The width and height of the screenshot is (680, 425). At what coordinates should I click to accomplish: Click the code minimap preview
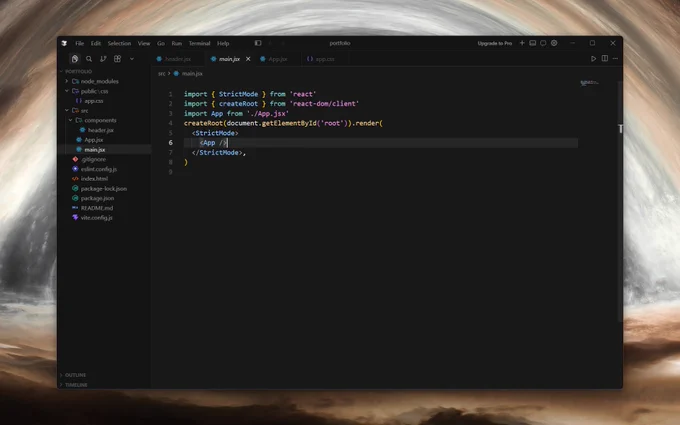tap(589, 82)
